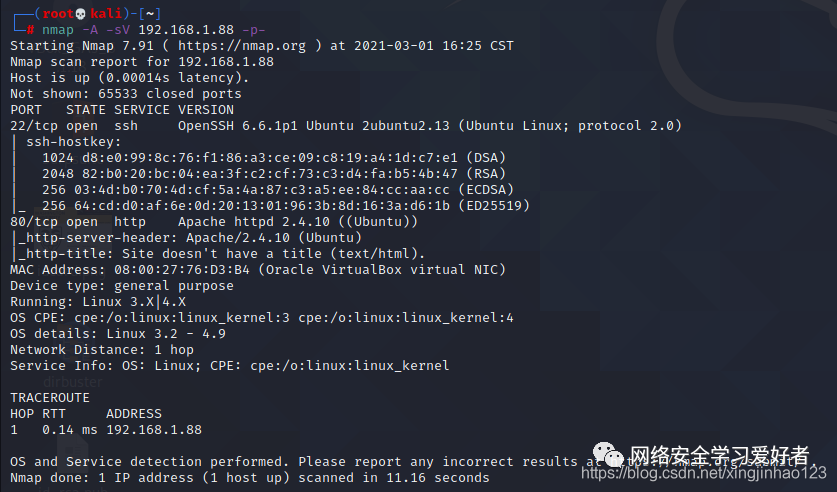Open the https://nmap.org link
The image size is (837, 492).
tap(242, 46)
